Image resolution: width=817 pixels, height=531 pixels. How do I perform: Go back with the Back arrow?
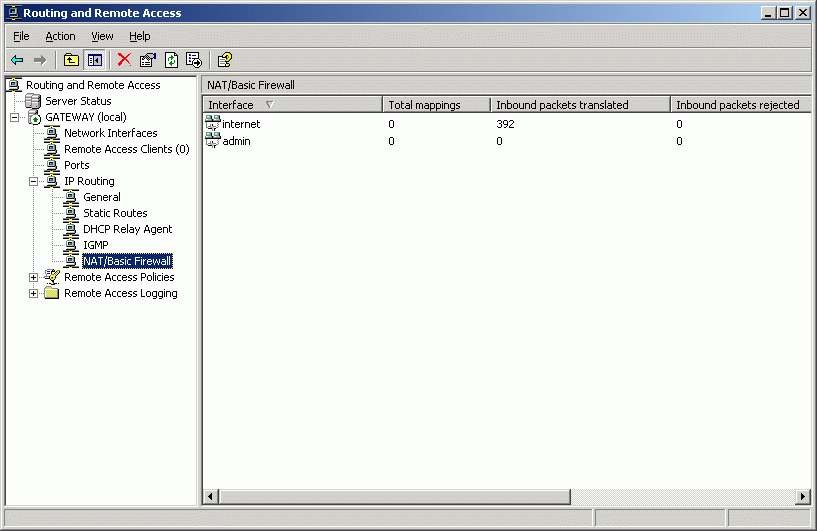[x=17, y=60]
